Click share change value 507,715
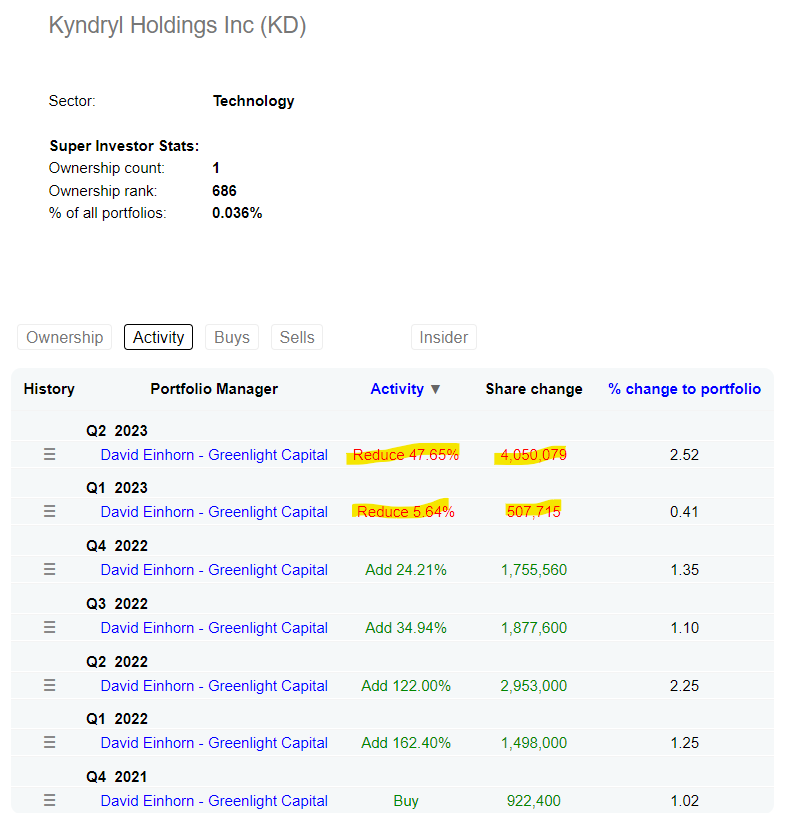Viewport: 786px width, 821px height. coord(534,512)
